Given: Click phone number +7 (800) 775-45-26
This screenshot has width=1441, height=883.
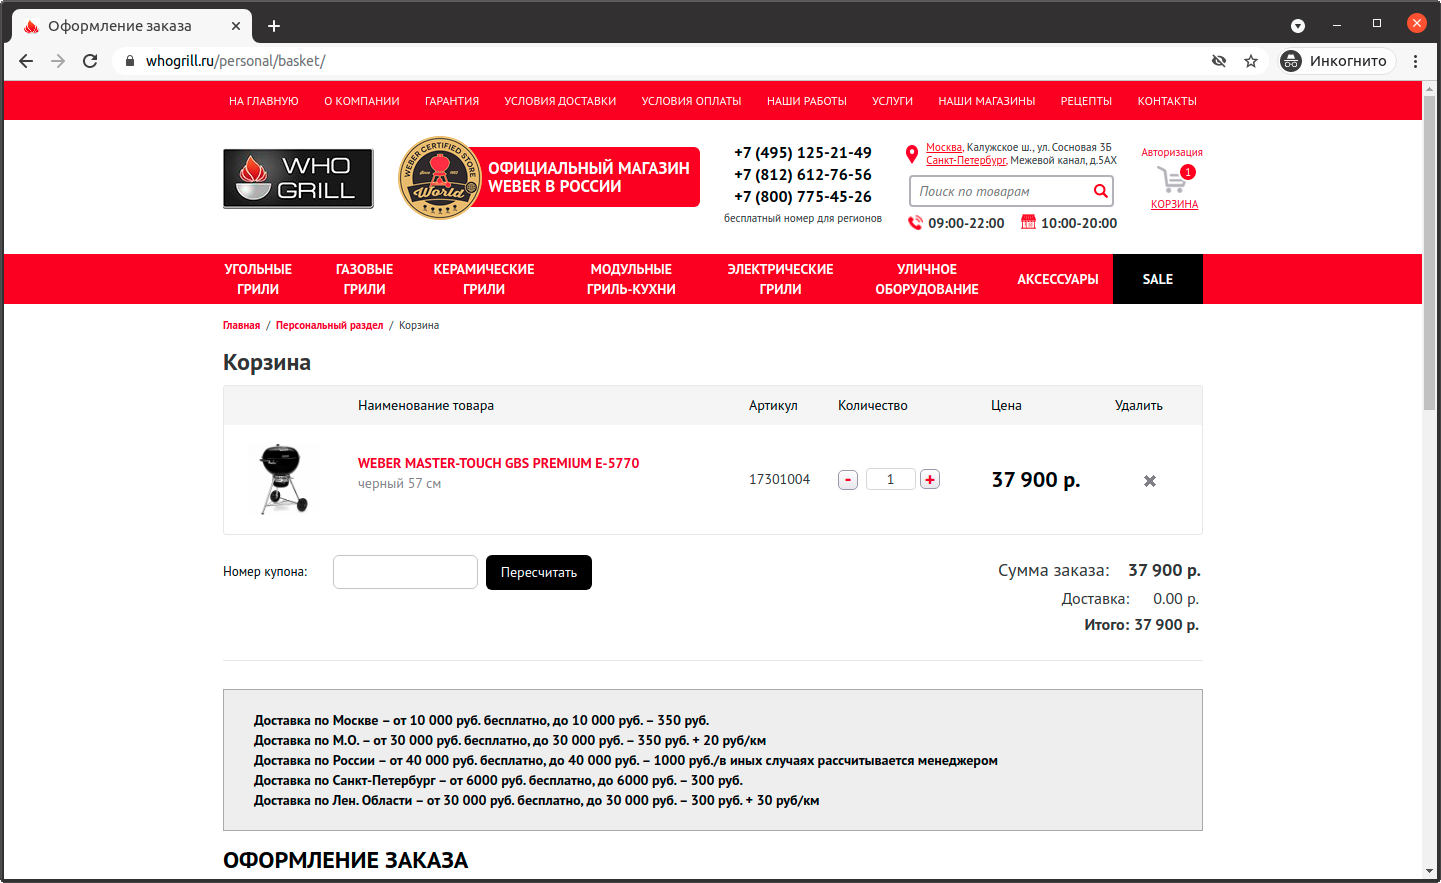Looking at the screenshot, I should (803, 197).
